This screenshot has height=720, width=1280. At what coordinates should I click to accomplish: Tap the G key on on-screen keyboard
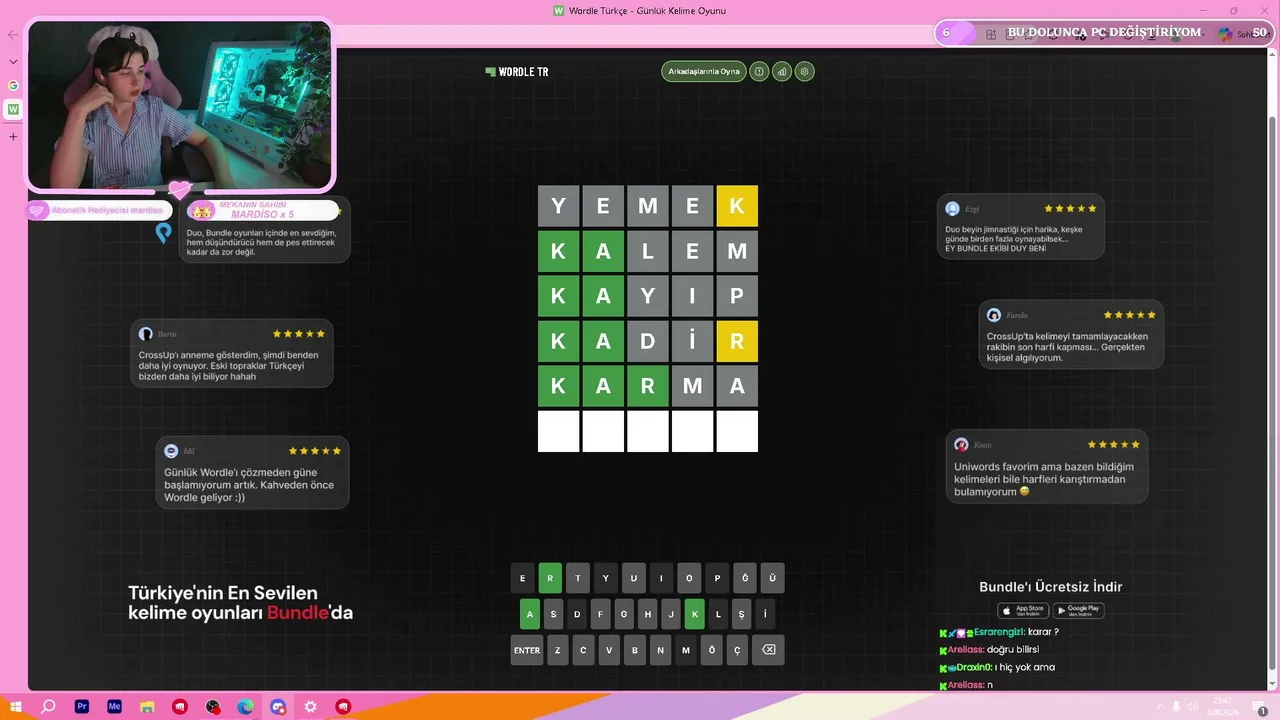623,614
